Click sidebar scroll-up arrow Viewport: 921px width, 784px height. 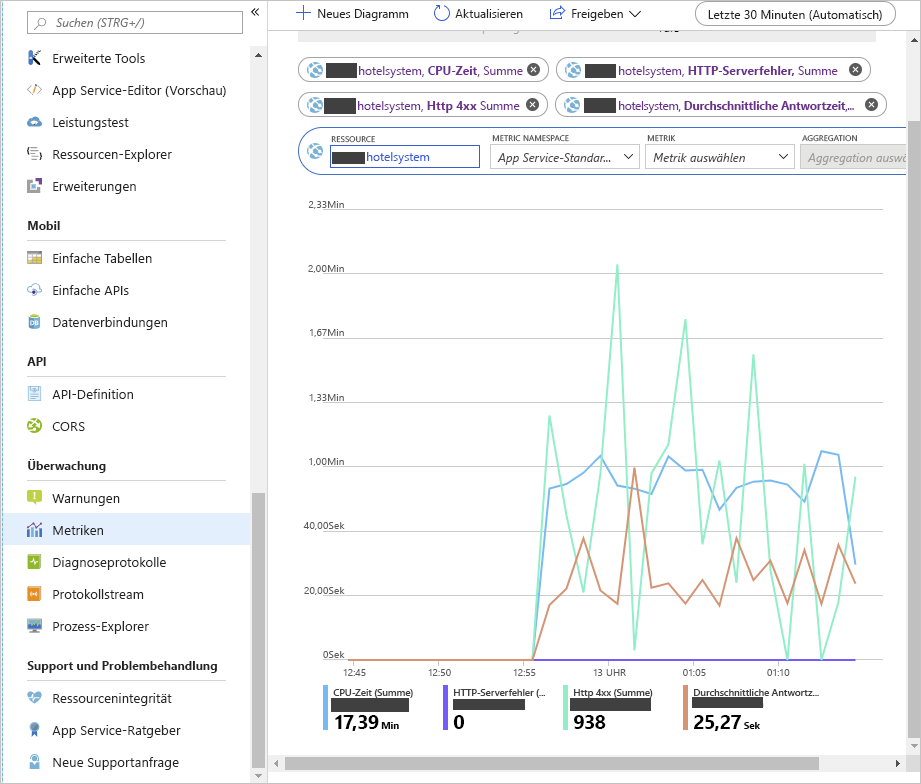pos(258,55)
